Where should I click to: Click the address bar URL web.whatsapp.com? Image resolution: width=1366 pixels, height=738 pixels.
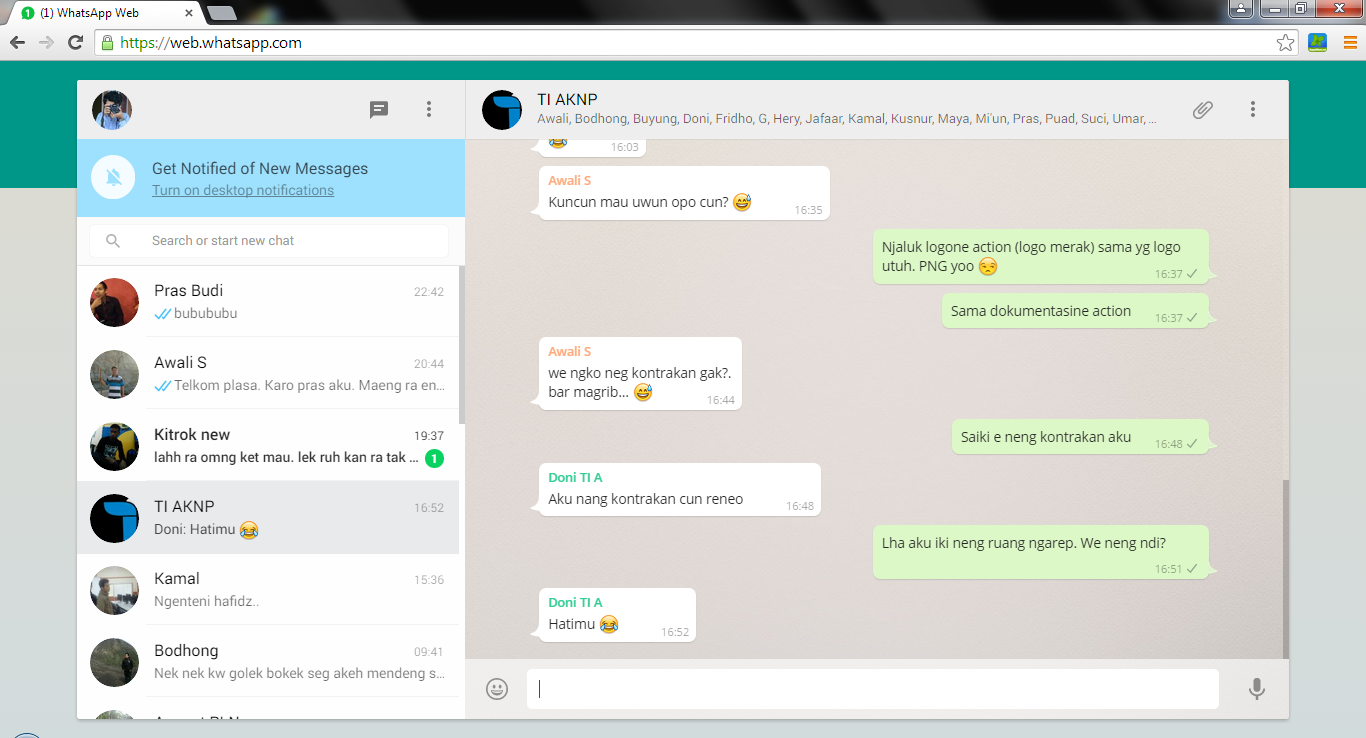[x=211, y=43]
